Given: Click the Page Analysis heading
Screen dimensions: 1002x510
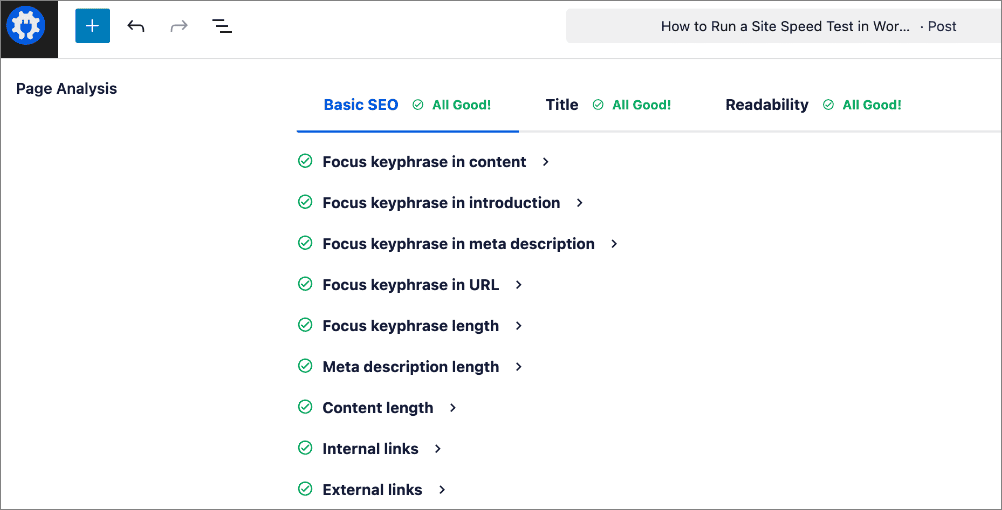Looking at the screenshot, I should pos(66,89).
